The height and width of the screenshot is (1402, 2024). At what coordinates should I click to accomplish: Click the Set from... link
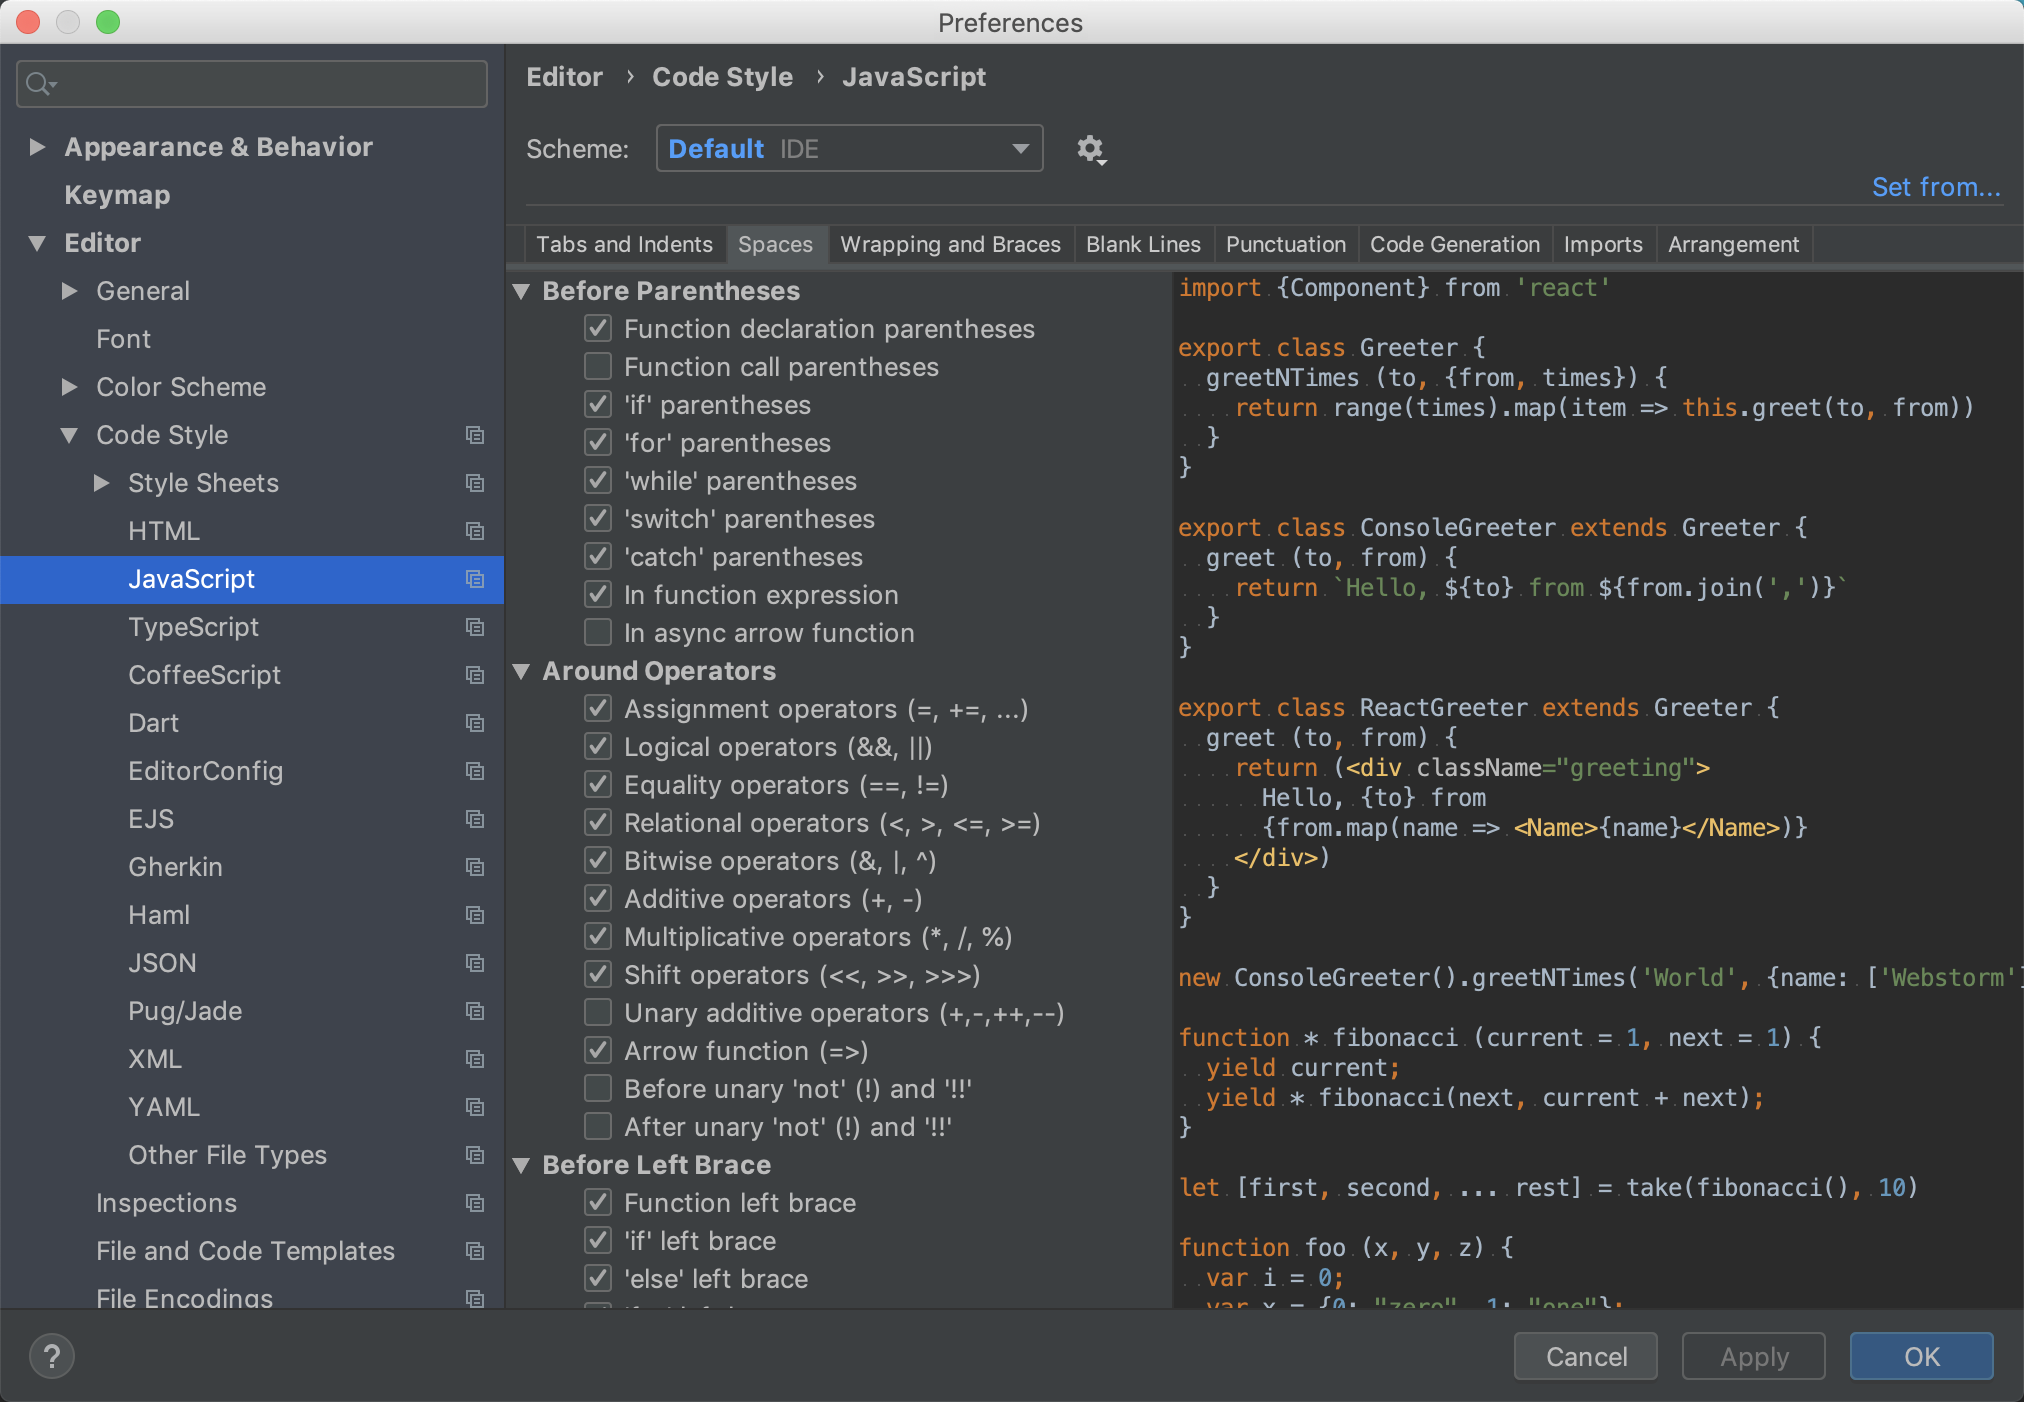pos(1935,187)
